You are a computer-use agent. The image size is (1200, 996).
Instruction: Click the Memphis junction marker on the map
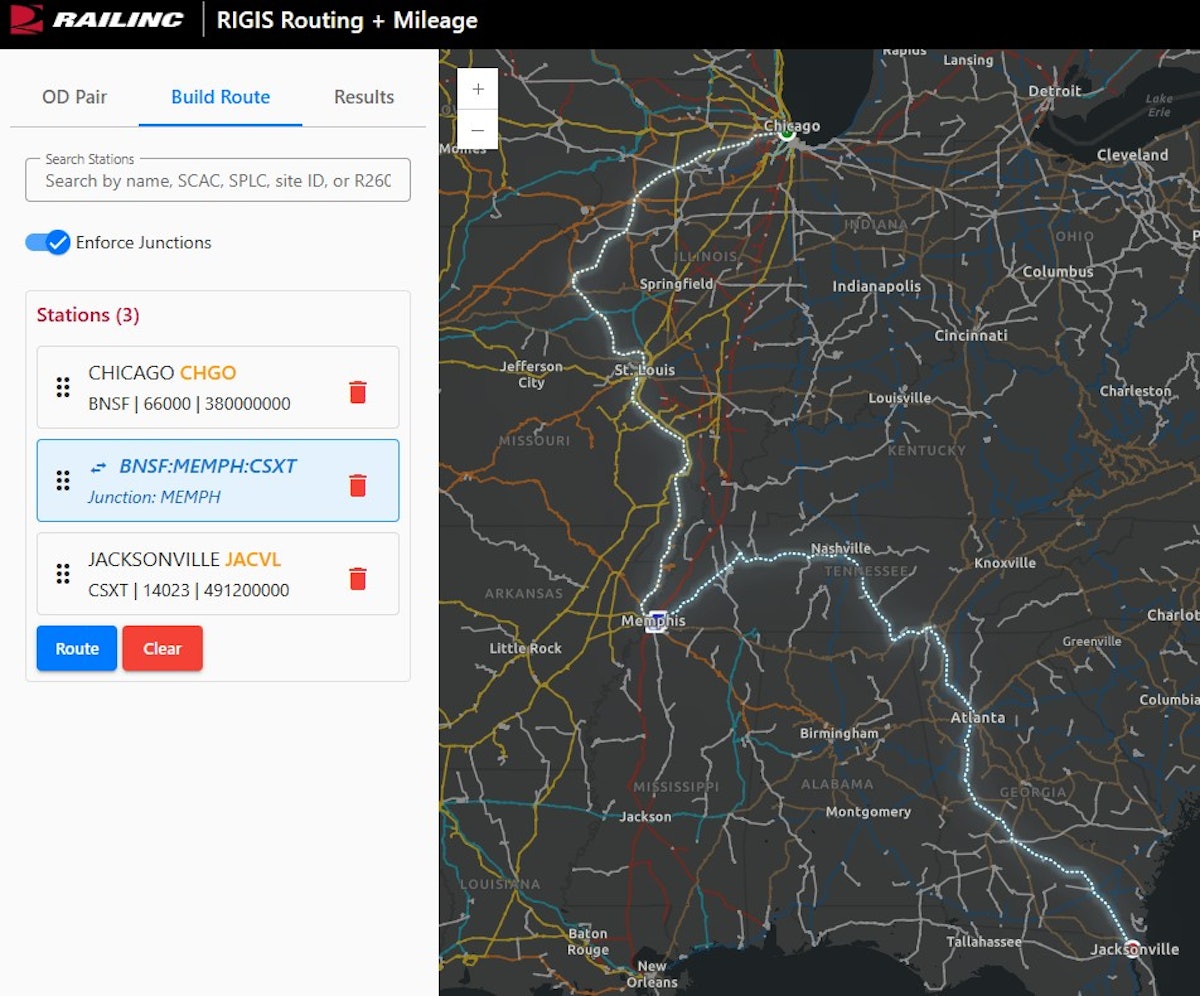click(x=657, y=620)
